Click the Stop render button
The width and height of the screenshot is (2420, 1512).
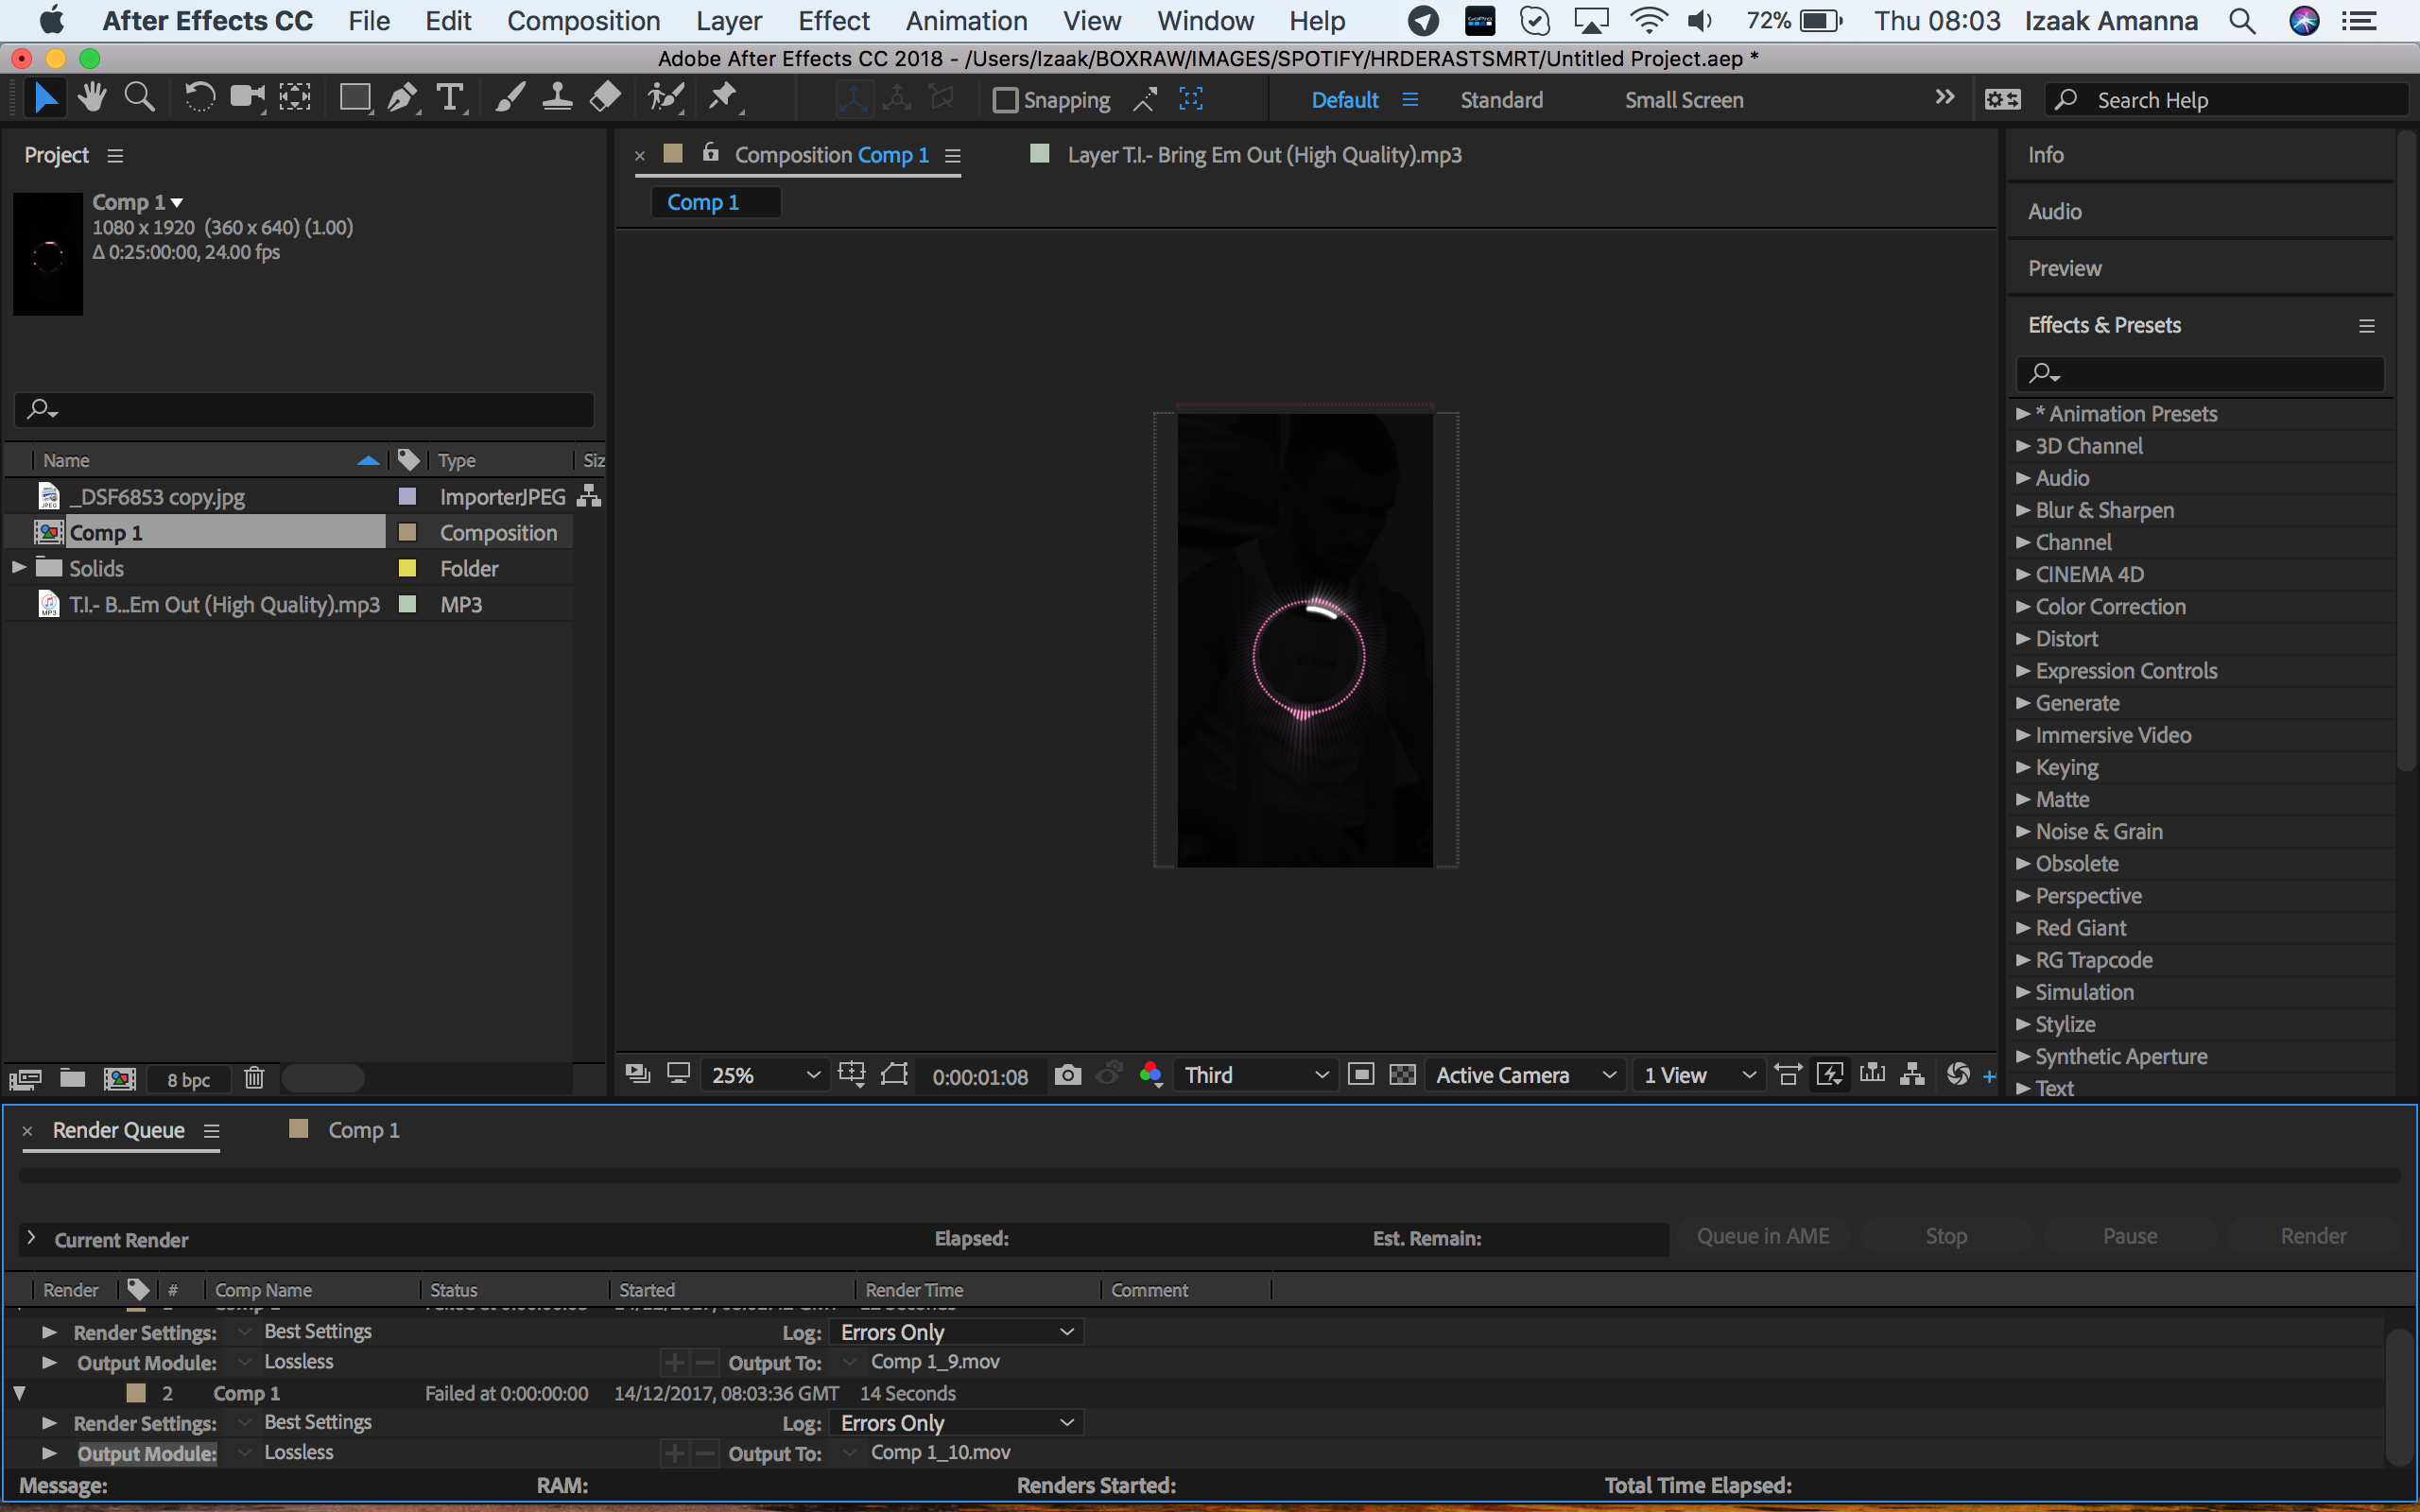click(1945, 1235)
